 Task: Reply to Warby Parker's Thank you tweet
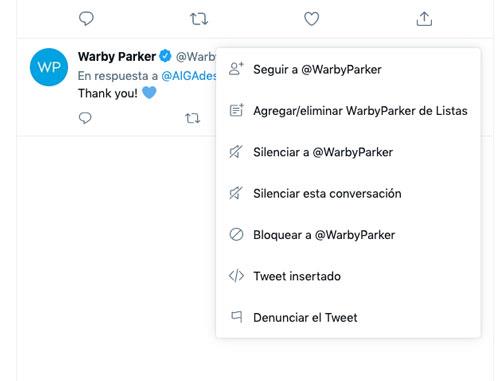(x=85, y=118)
